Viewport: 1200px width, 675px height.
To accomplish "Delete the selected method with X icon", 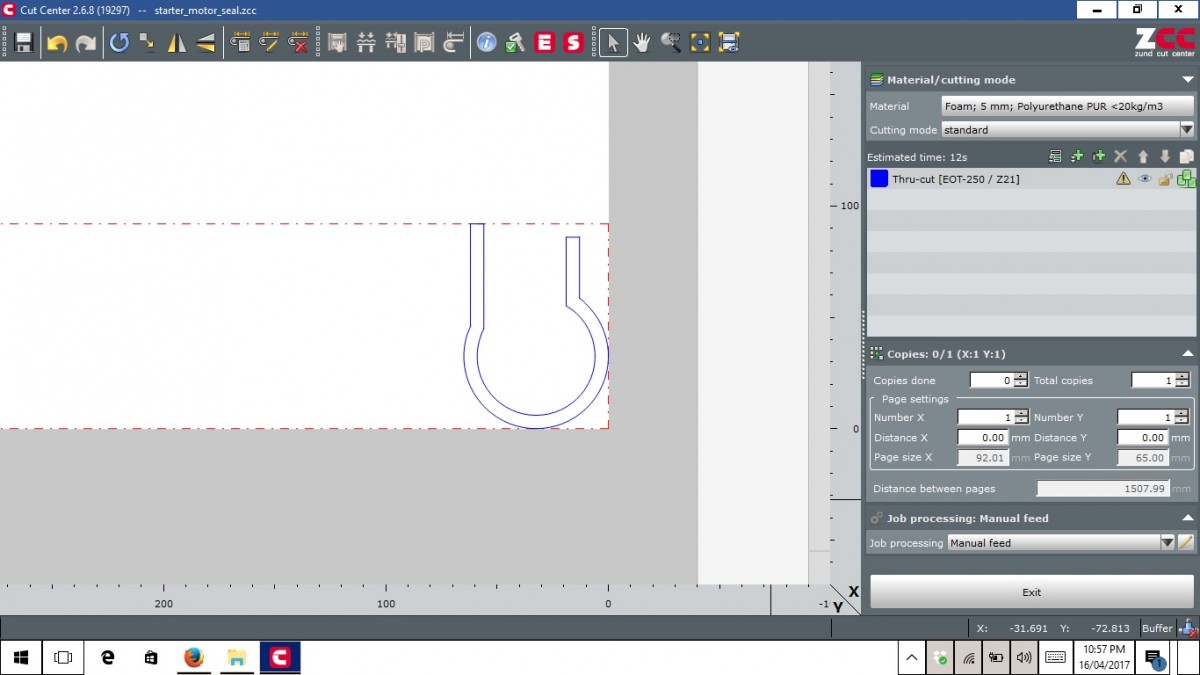I will [1121, 157].
